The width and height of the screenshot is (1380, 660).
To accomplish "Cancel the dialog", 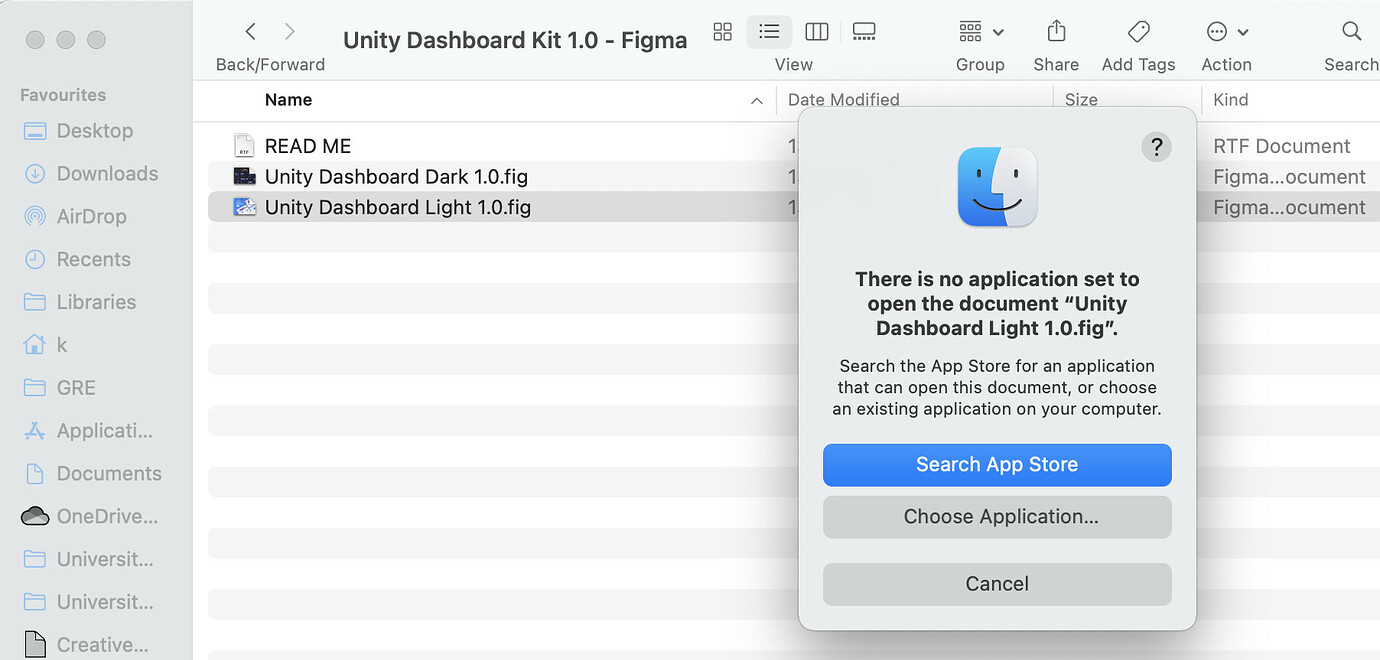I will click(997, 584).
